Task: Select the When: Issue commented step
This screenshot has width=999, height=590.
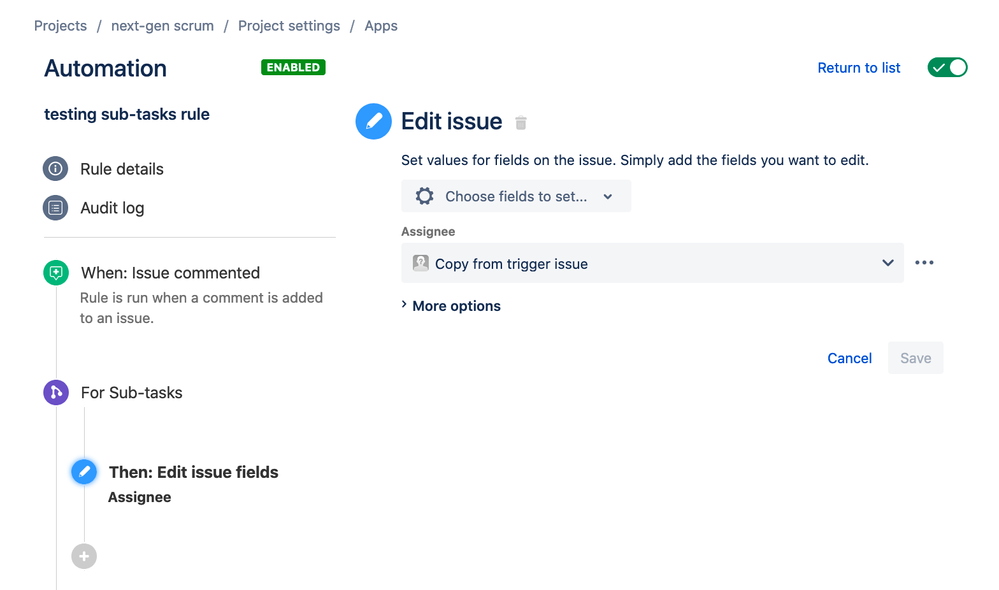Action: (x=170, y=273)
